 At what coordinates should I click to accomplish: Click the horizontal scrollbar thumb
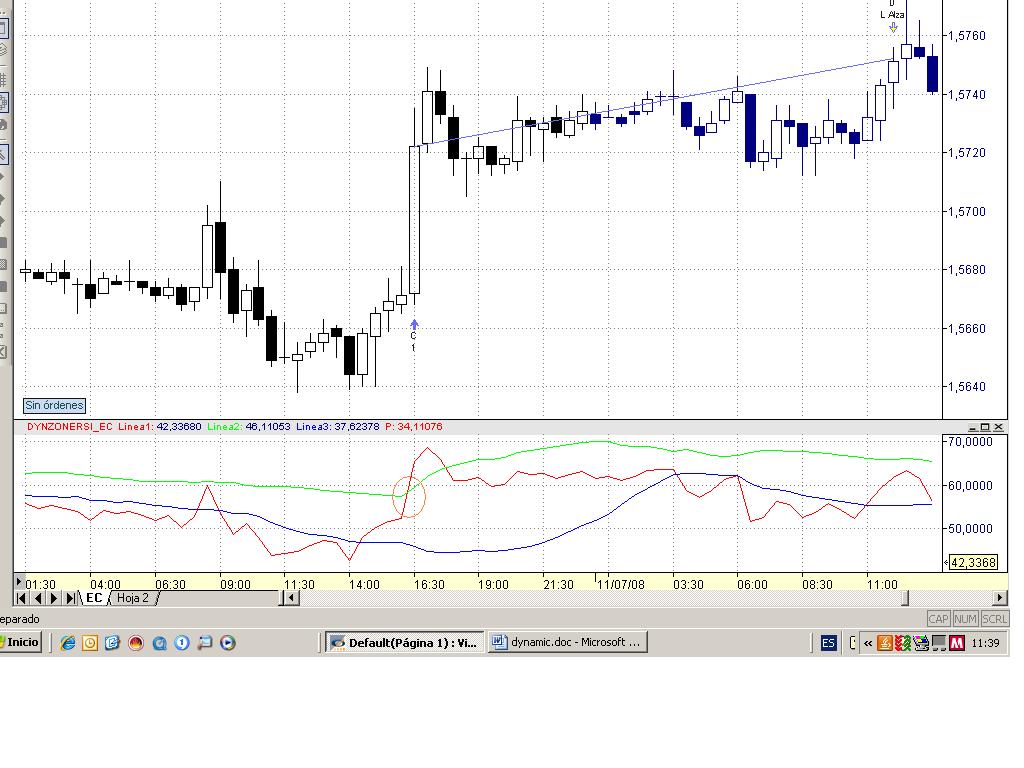tap(904, 598)
